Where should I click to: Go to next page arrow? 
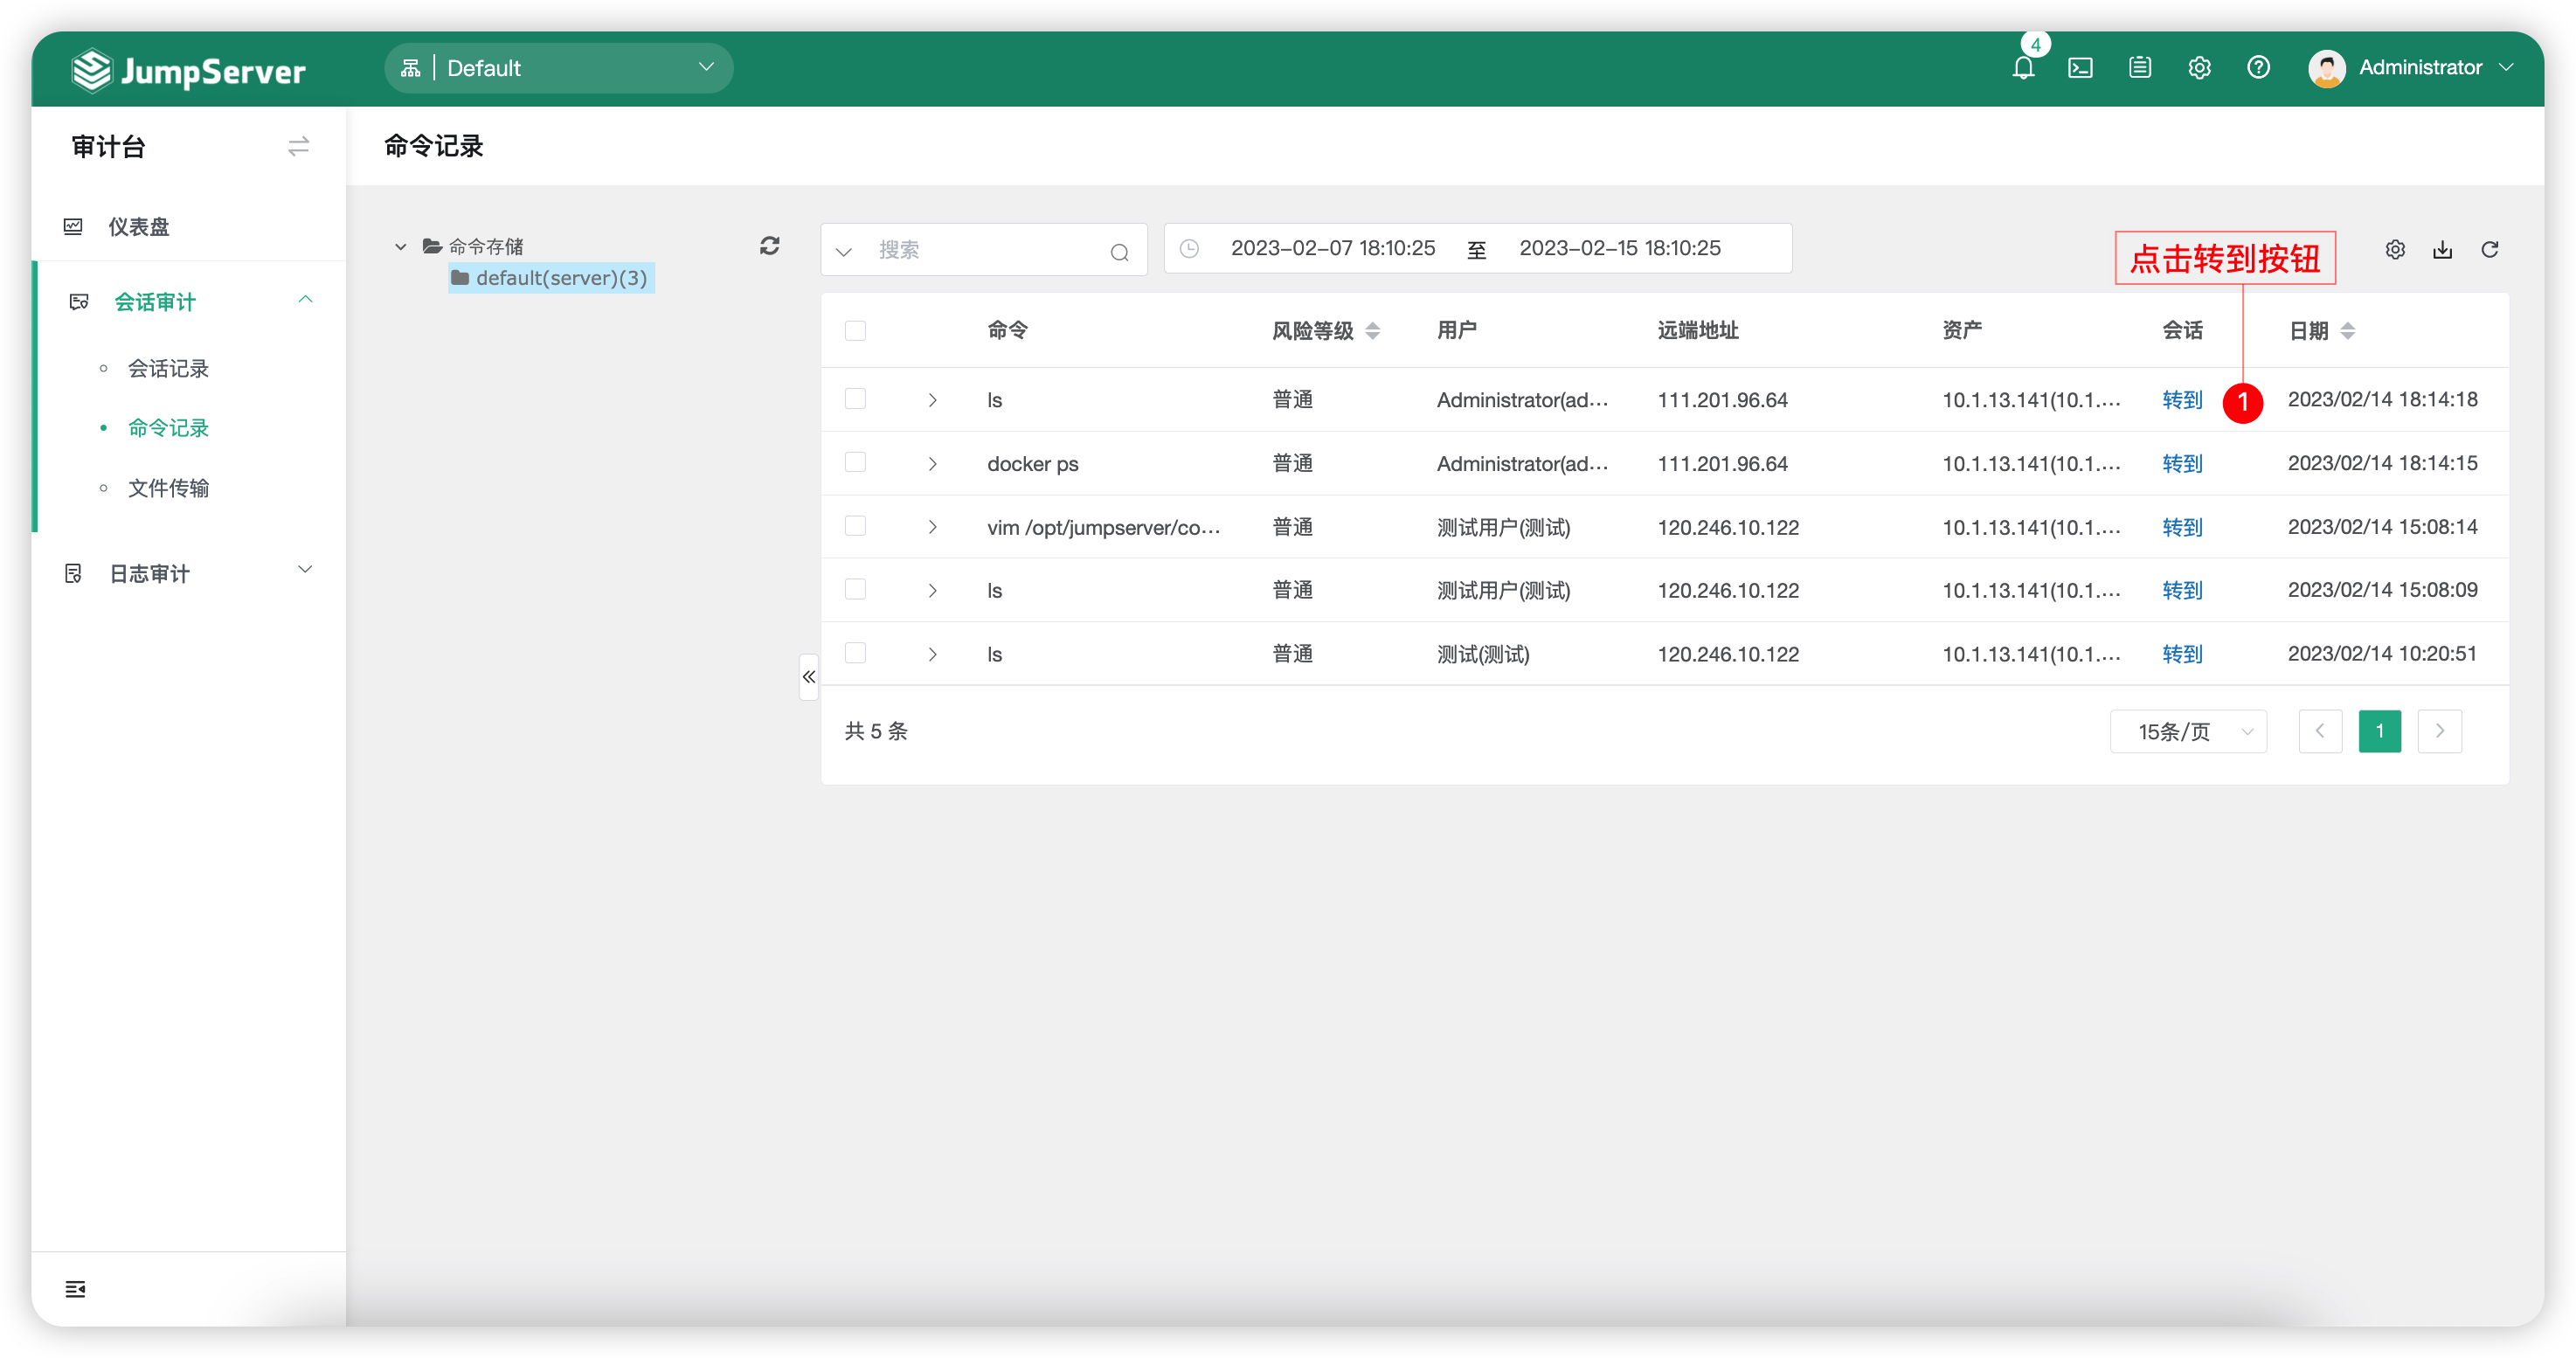coord(2439,731)
